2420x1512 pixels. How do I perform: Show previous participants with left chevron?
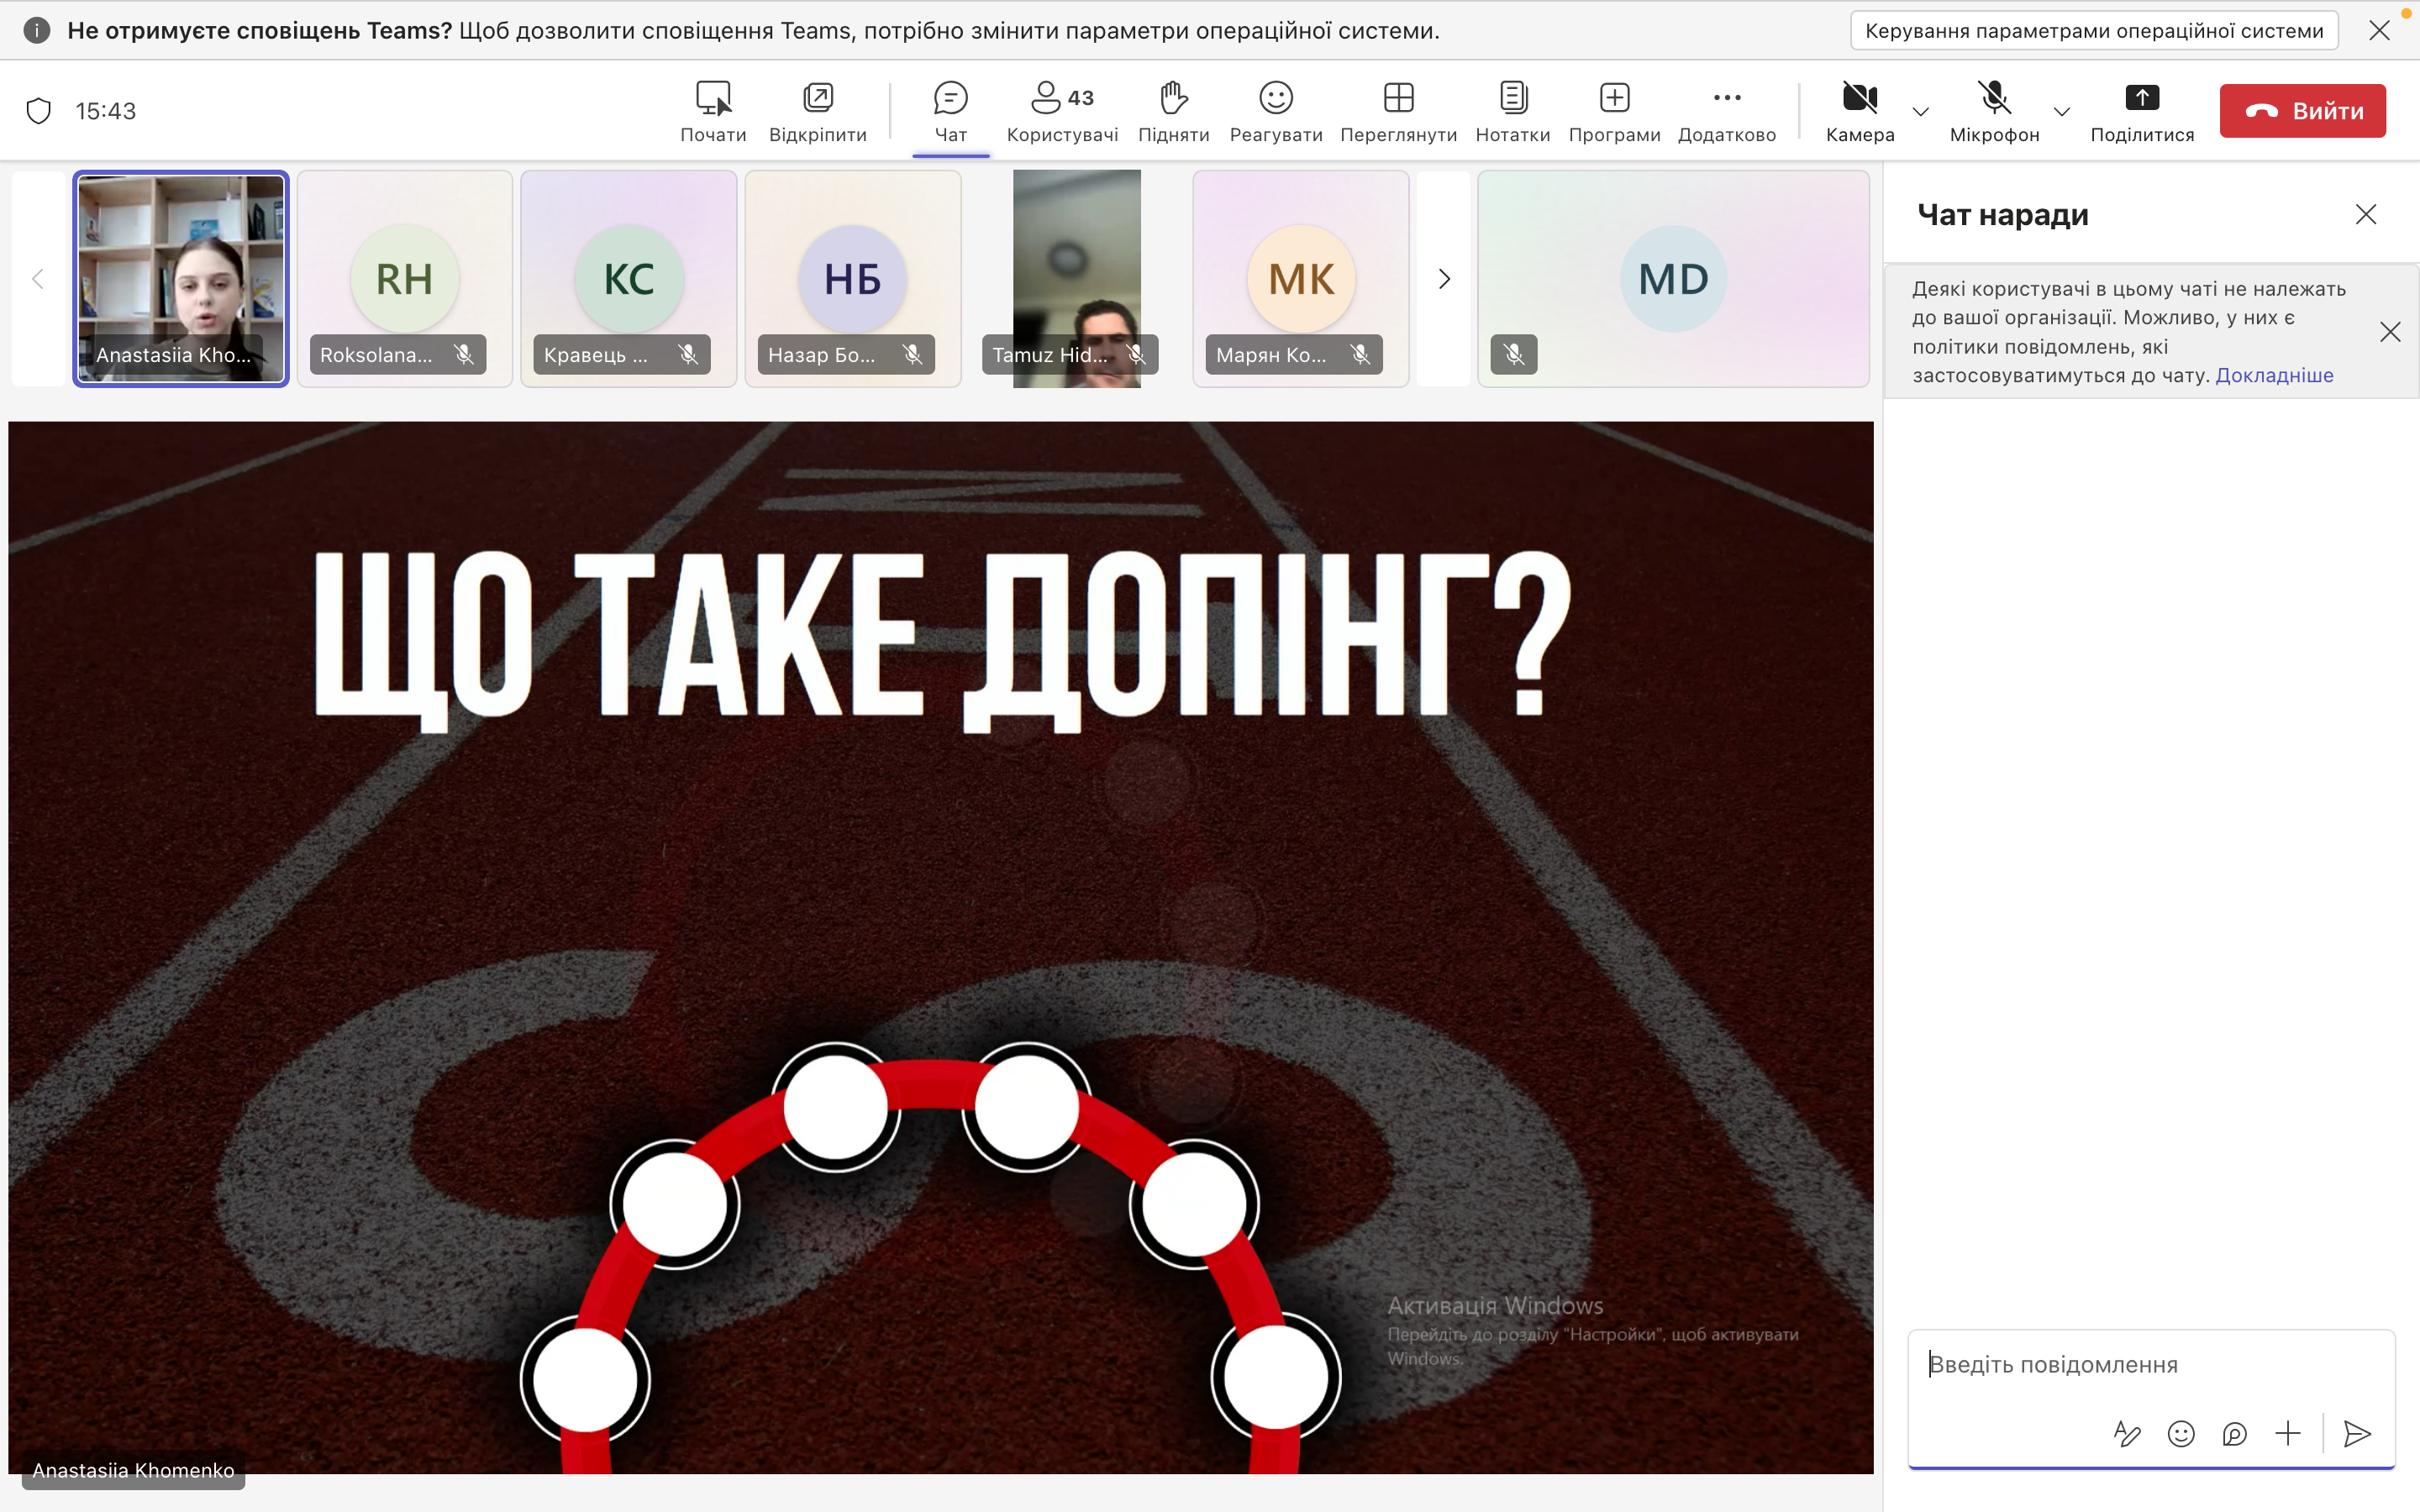pos(38,279)
